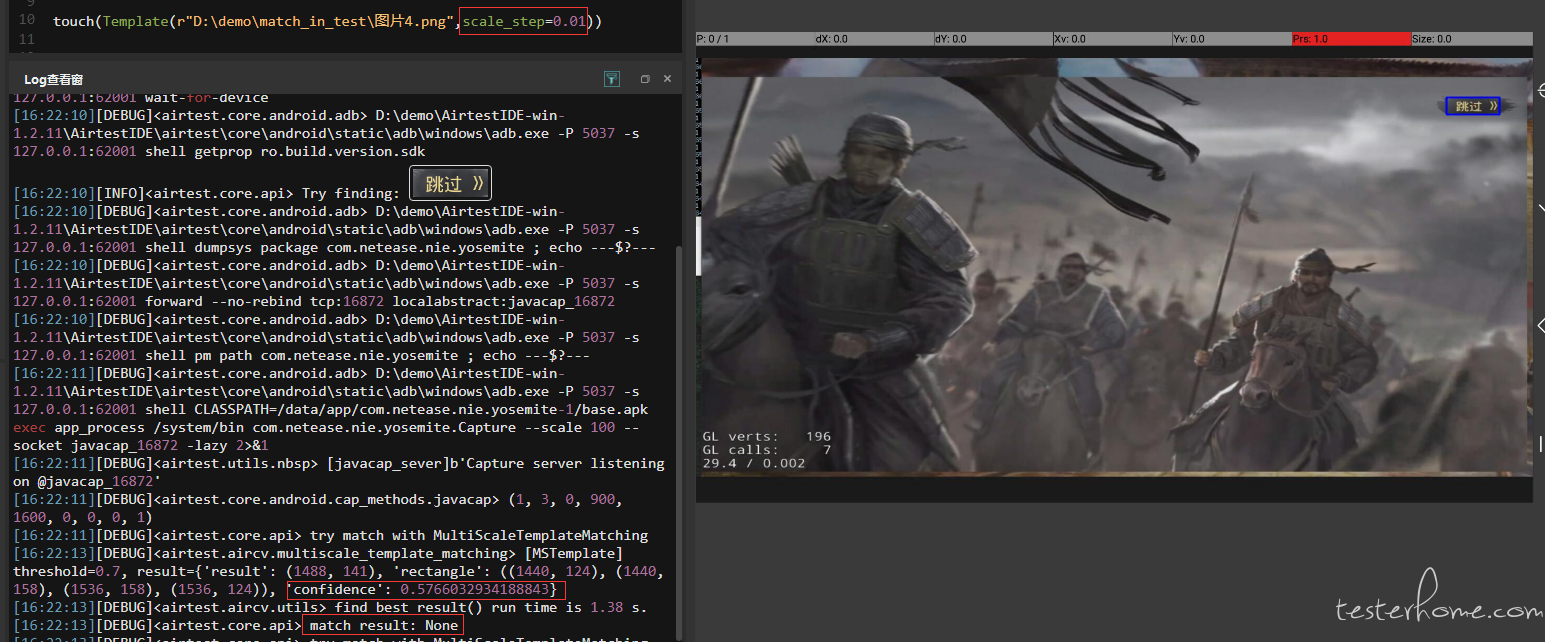Viewport: 1545px width, 642px height.
Task: Click the 'Yv: 0.0' status cell
Action: point(1230,39)
